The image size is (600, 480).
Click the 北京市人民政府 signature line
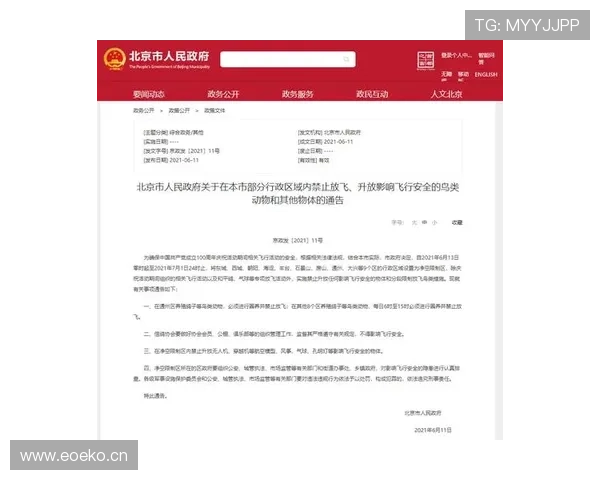(423, 413)
